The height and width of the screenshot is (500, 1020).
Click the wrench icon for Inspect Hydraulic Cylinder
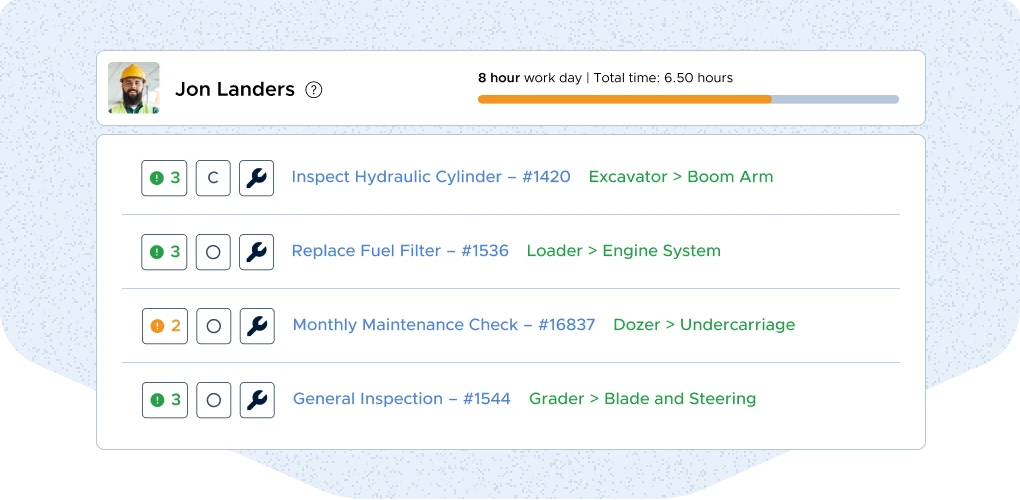click(x=256, y=178)
